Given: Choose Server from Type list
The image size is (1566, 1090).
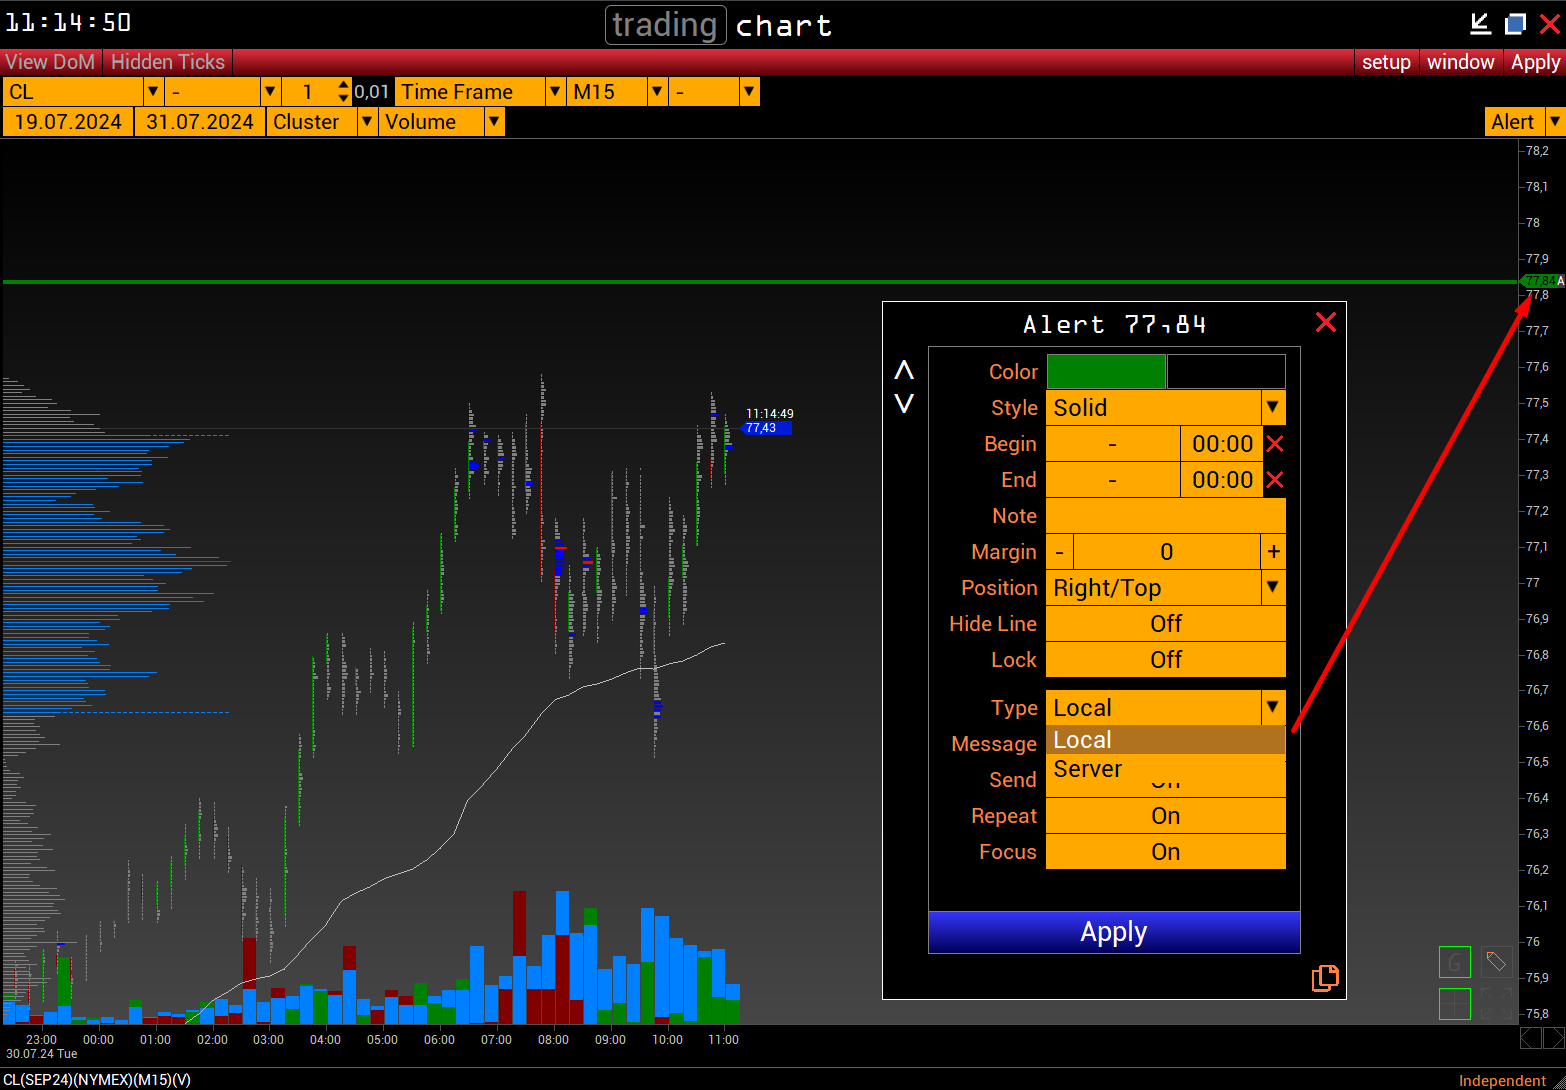Looking at the screenshot, I should click(x=1088, y=769).
